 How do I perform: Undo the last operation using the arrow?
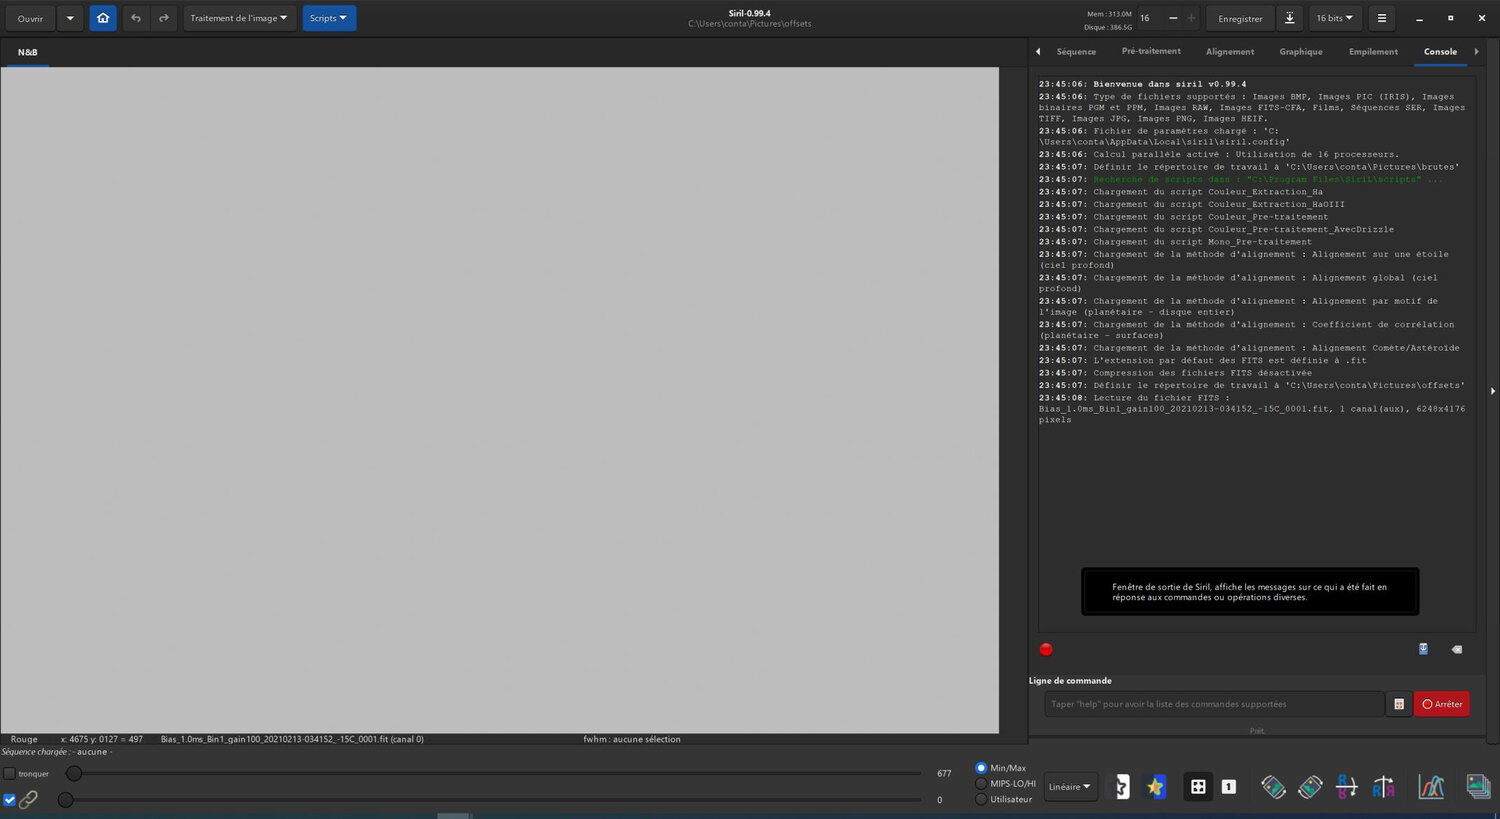pos(136,18)
